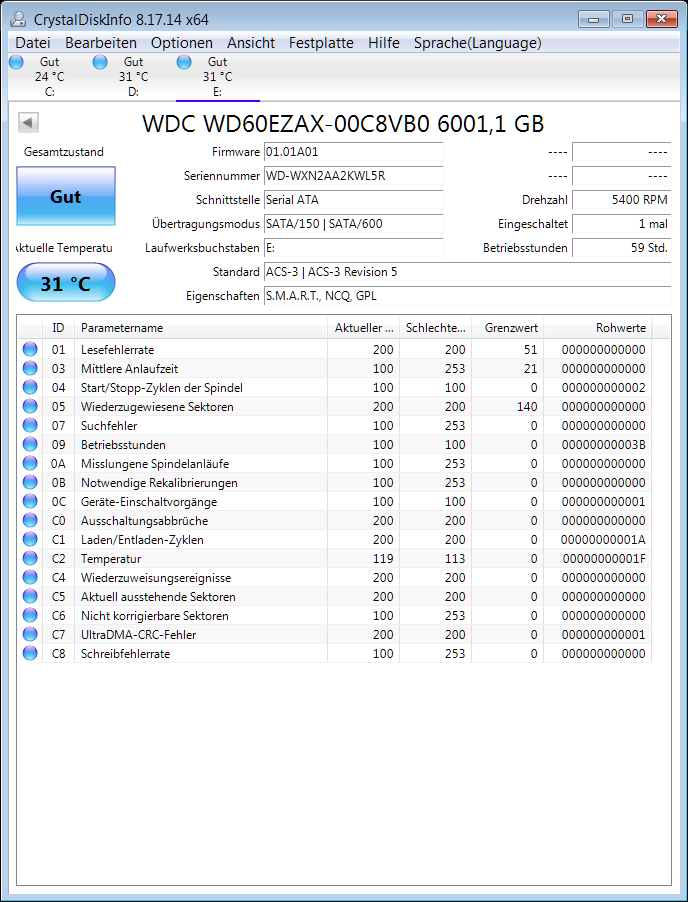Click the Firmware field 01.01A01
Viewport: 688px width, 902px height.
click(x=353, y=152)
